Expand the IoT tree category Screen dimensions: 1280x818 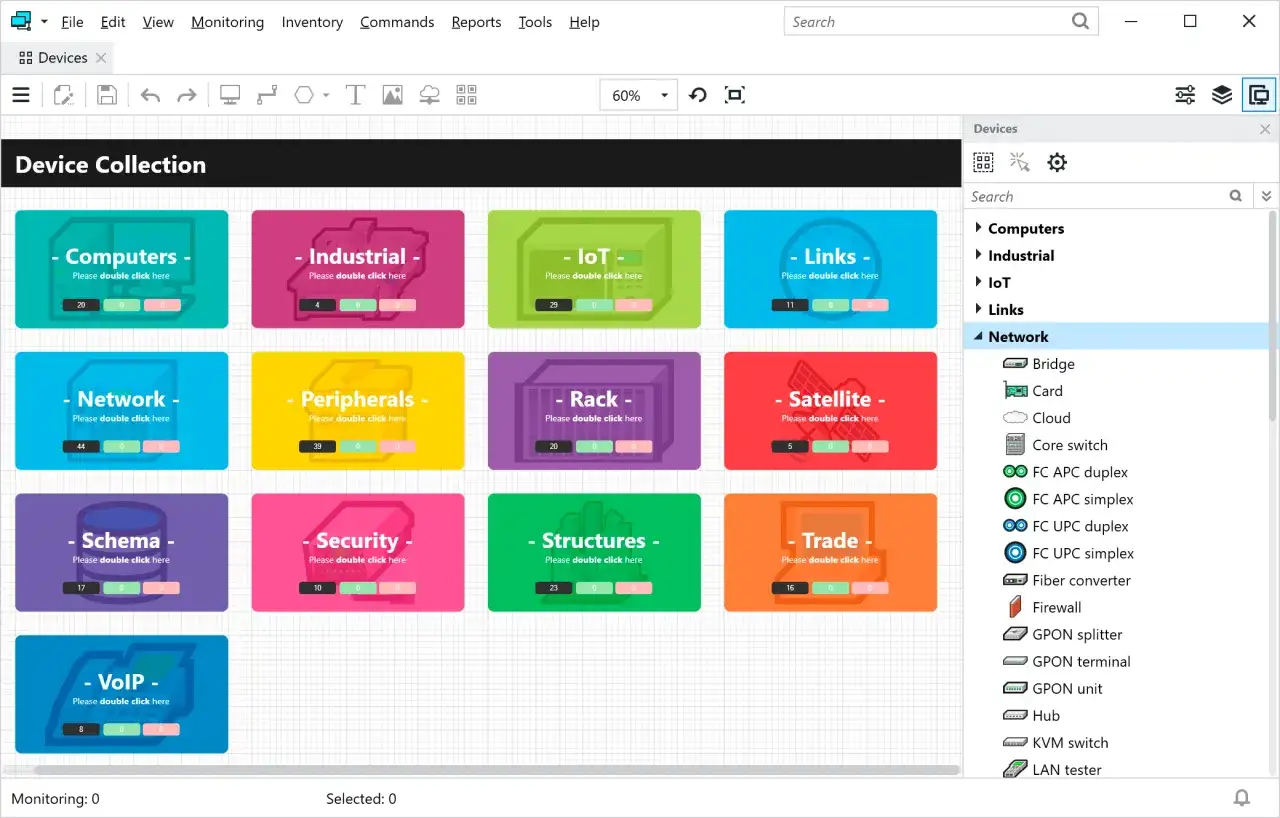978,282
